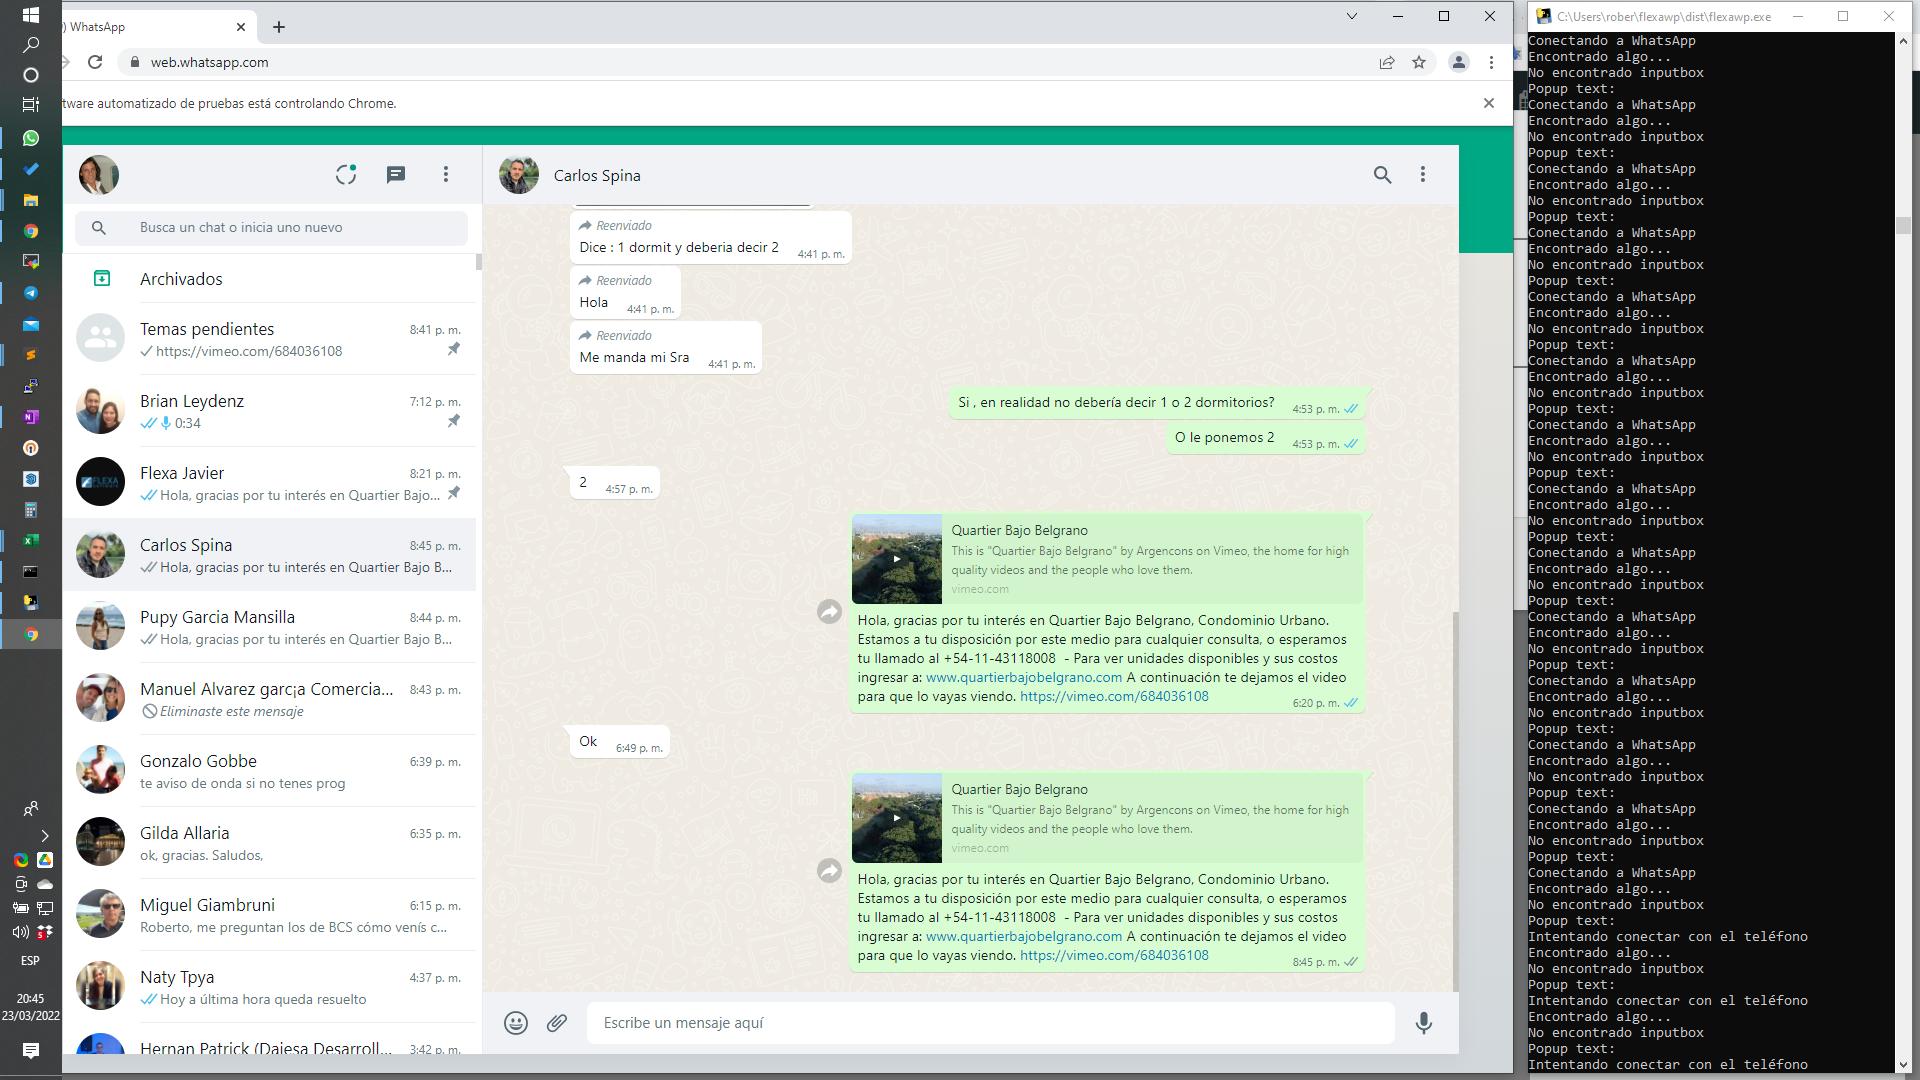
Task: Click www.quartierbajobelgrano.com in 8:45 message
Action: 1024,937
